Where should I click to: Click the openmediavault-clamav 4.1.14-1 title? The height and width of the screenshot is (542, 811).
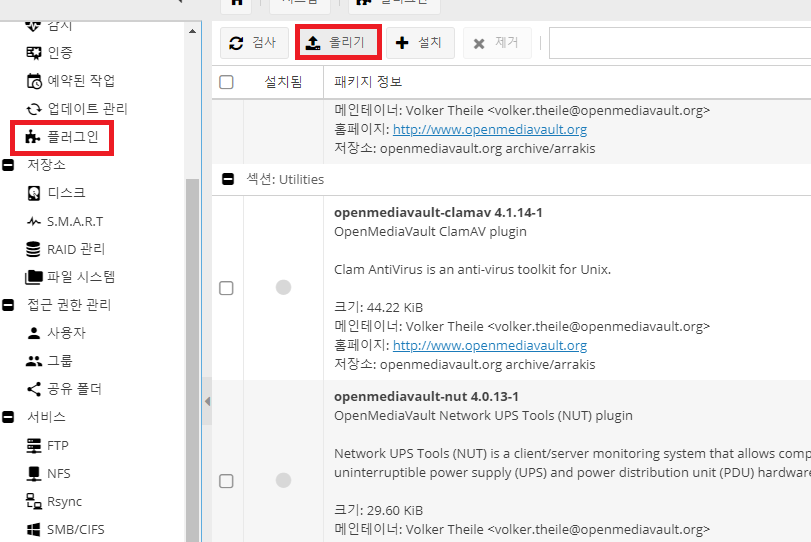438,213
